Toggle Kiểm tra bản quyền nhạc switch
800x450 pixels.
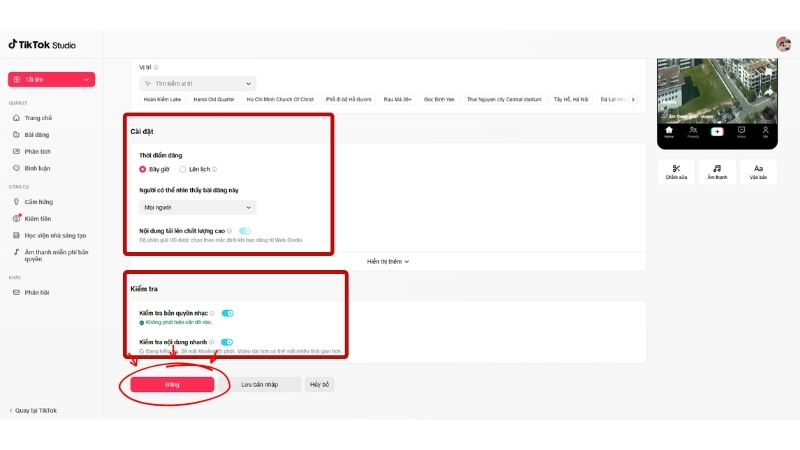pos(228,313)
